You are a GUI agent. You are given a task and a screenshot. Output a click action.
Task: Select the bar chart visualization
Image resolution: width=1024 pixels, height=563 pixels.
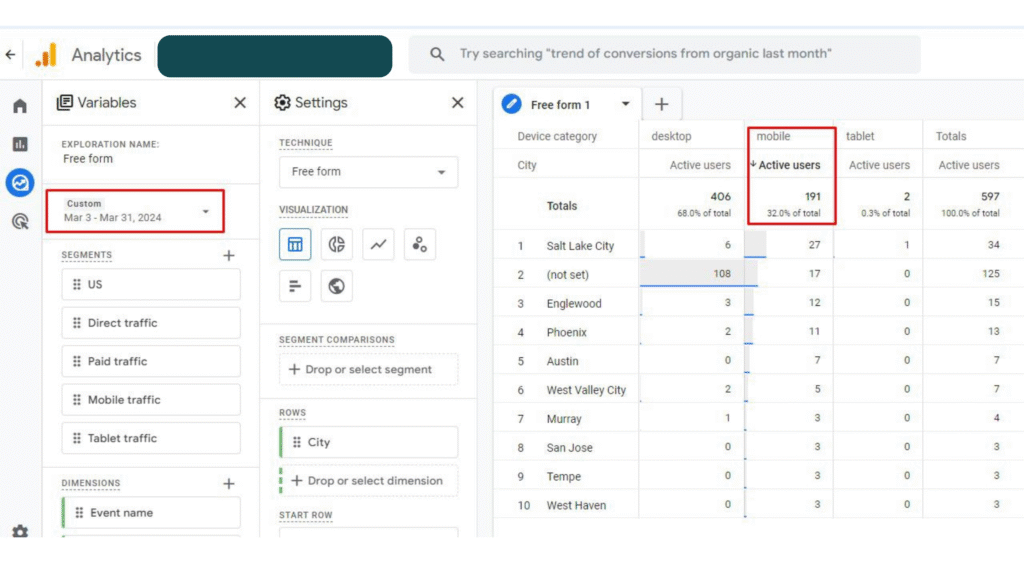pos(295,286)
